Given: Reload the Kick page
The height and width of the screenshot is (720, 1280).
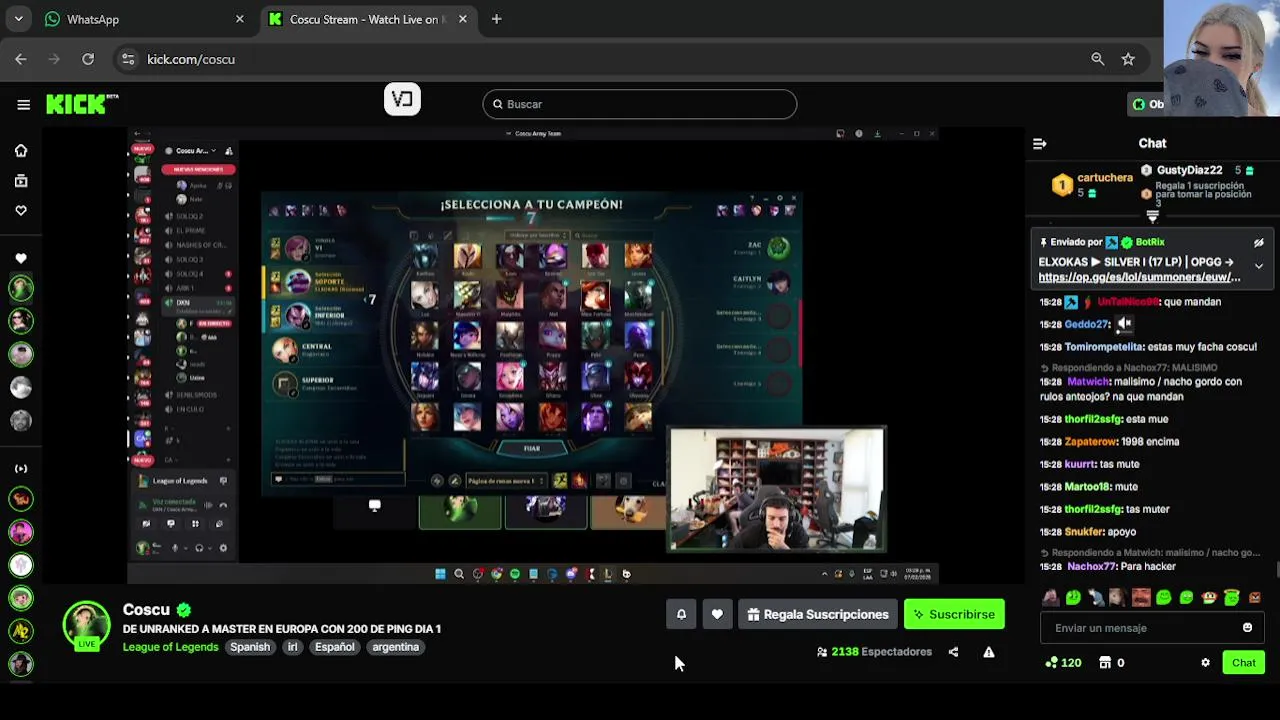Looking at the screenshot, I should point(88,59).
